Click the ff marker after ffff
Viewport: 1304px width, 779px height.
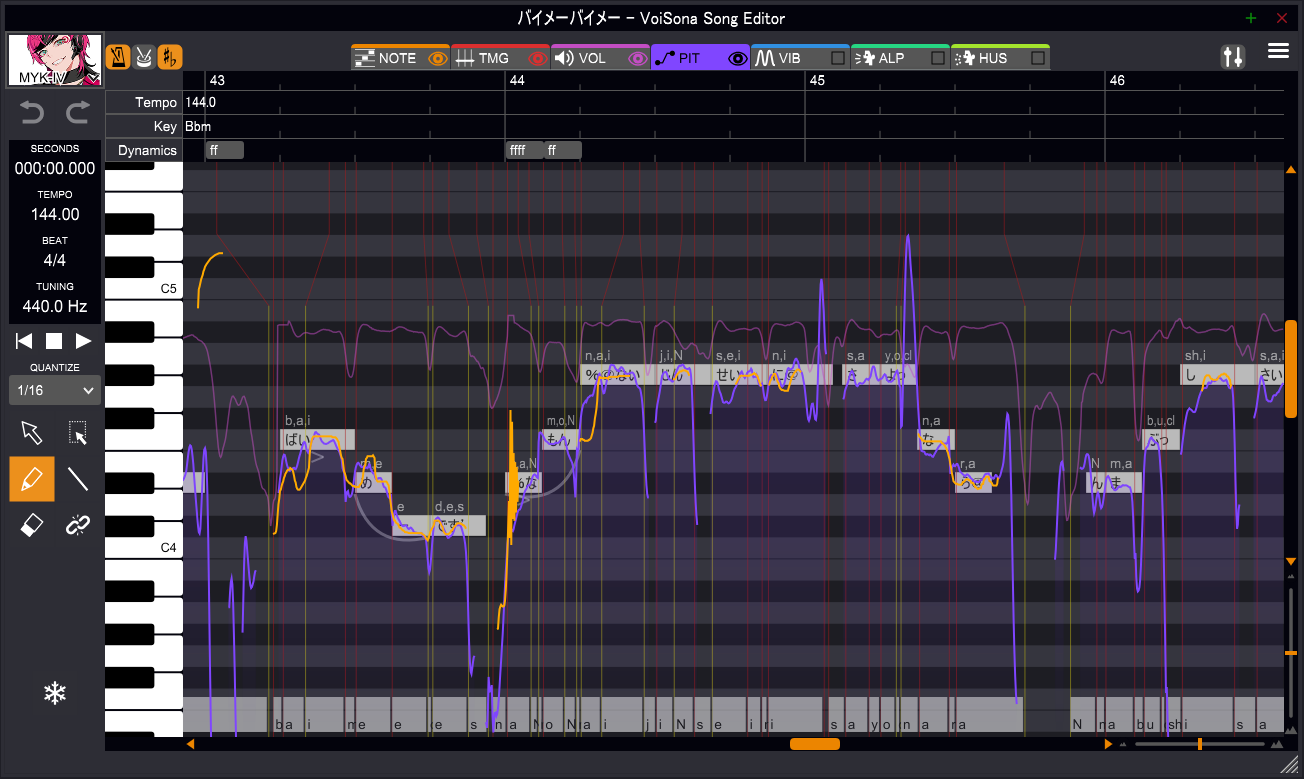pos(562,150)
